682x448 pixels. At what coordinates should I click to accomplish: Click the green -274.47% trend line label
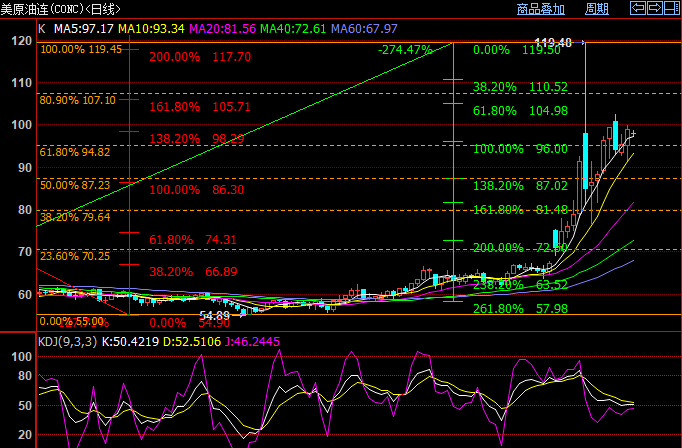tap(405, 49)
